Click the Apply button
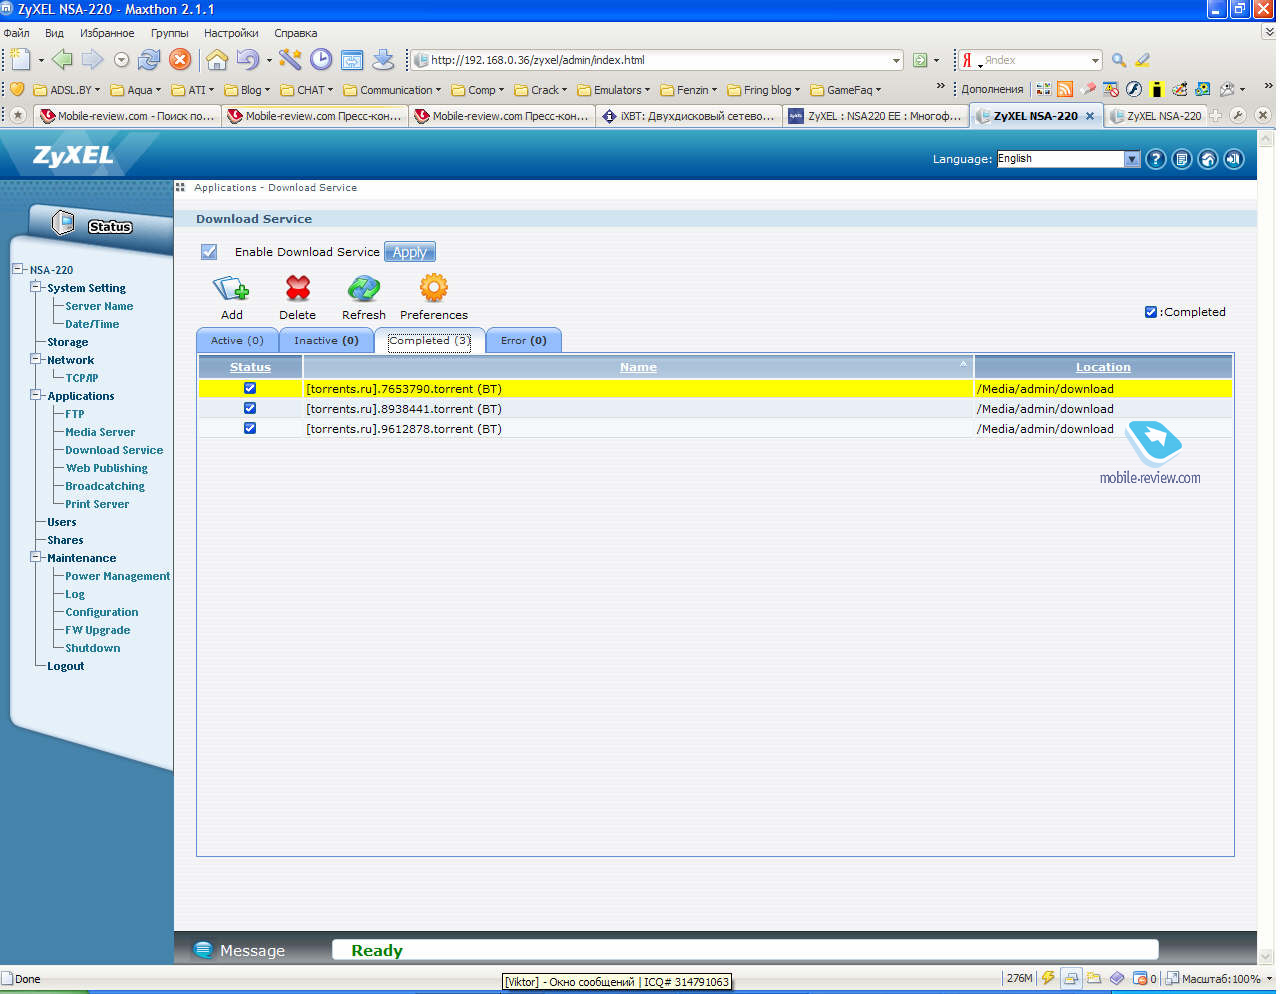1280x994 pixels. point(410,252)
